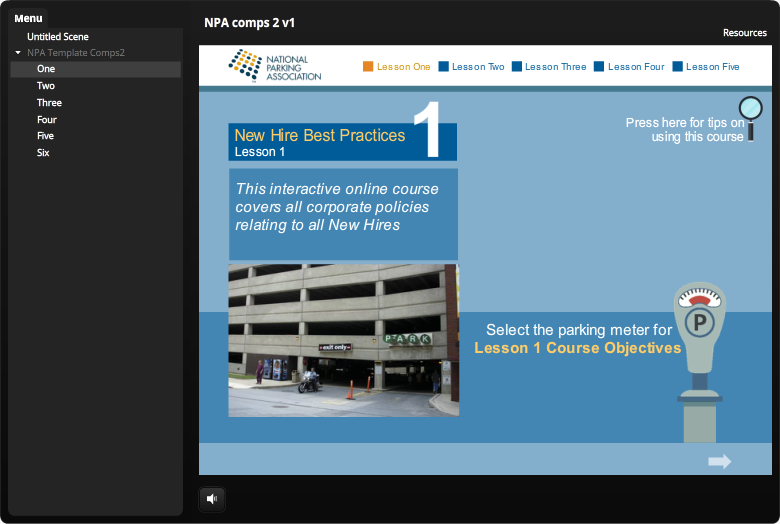Click the magnifying glass tips icon

point(749,116)
